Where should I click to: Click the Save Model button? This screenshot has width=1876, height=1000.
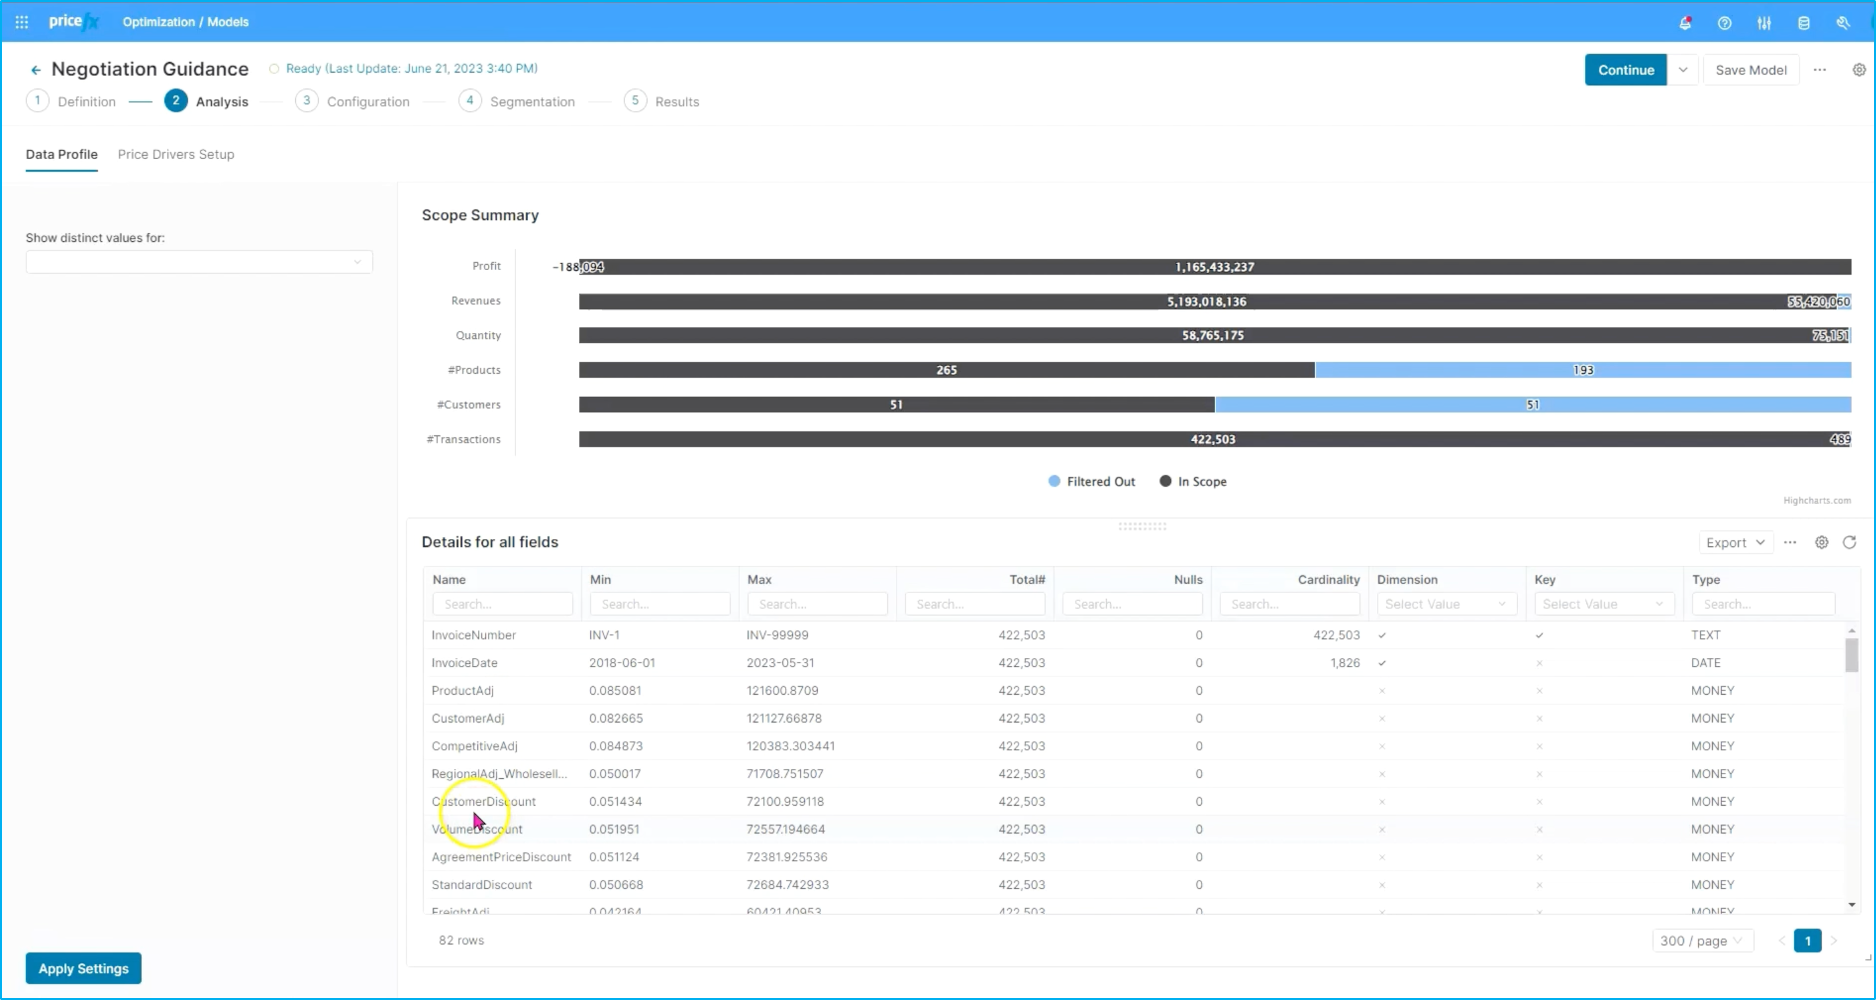(x=1750, y=70)
